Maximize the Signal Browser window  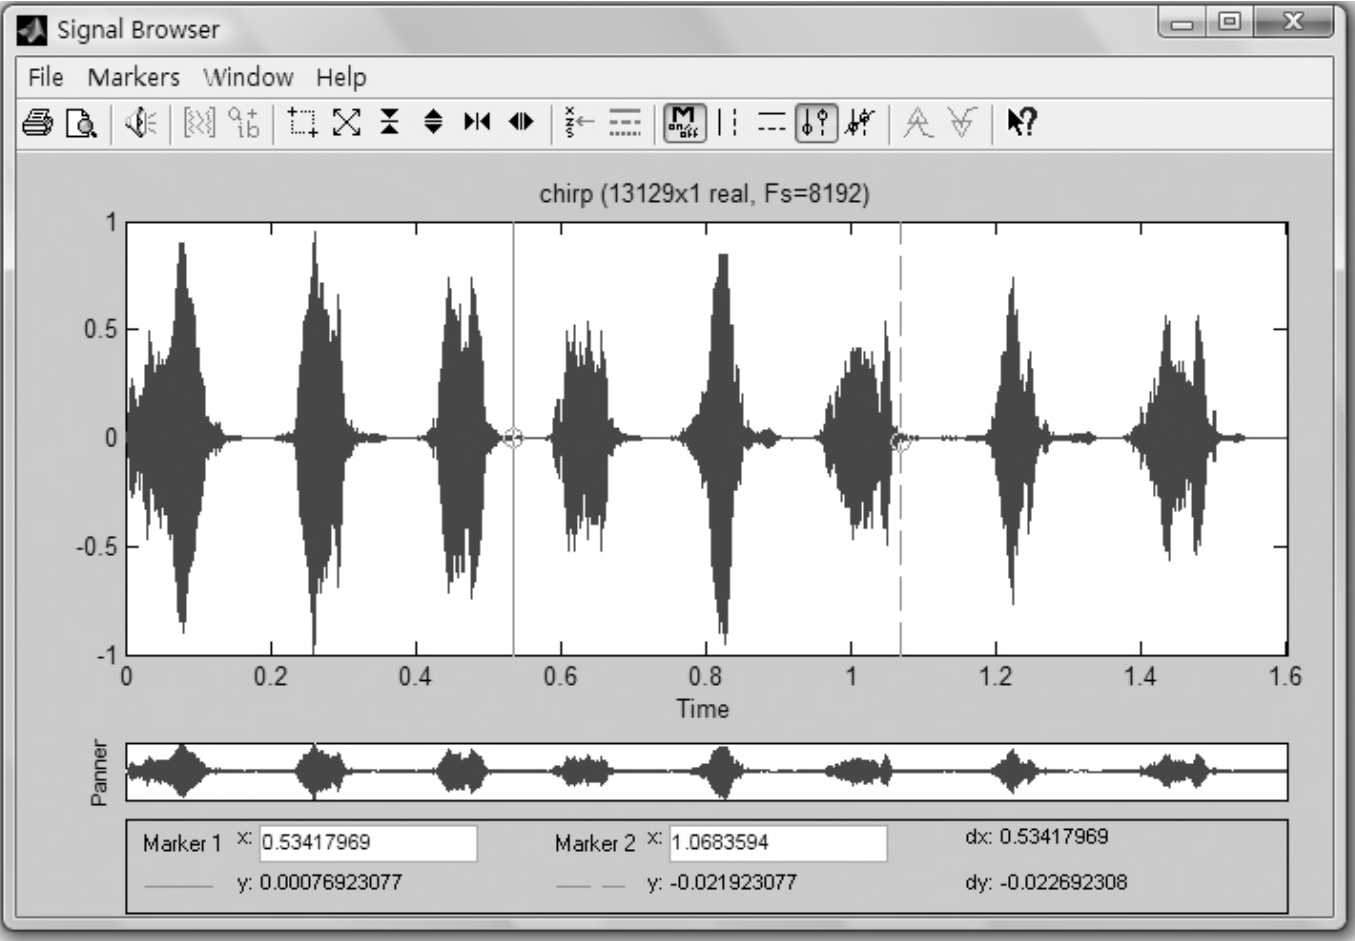coord(1229,24)
